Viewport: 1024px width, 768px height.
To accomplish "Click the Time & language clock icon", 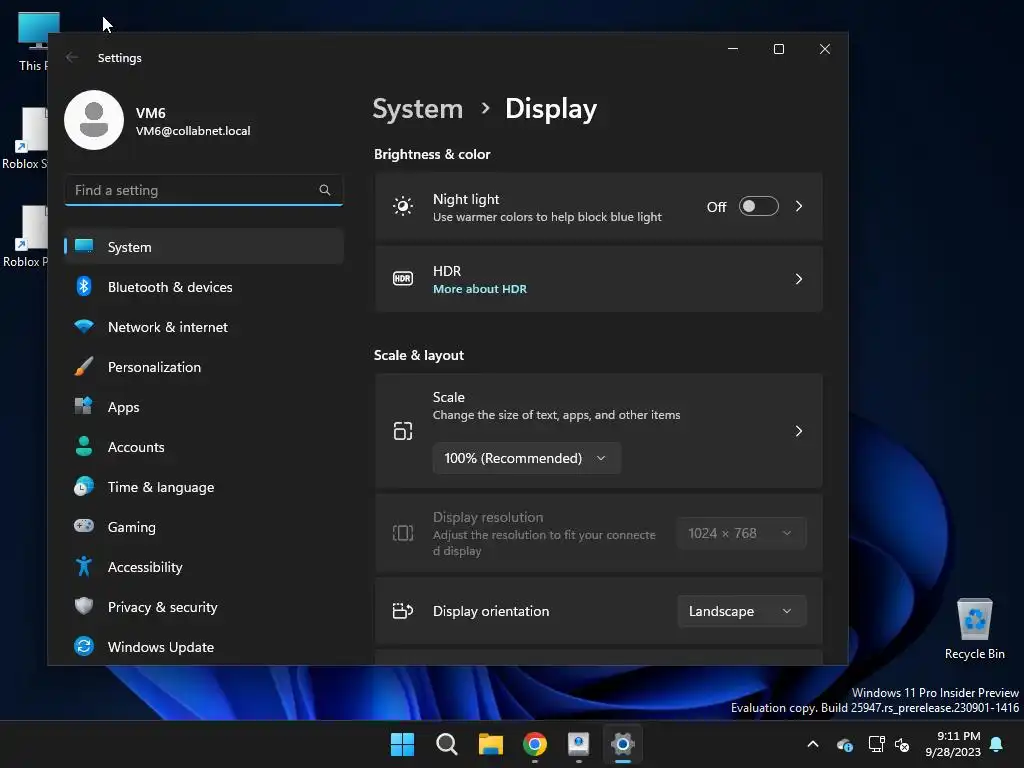I will (84, 486).
